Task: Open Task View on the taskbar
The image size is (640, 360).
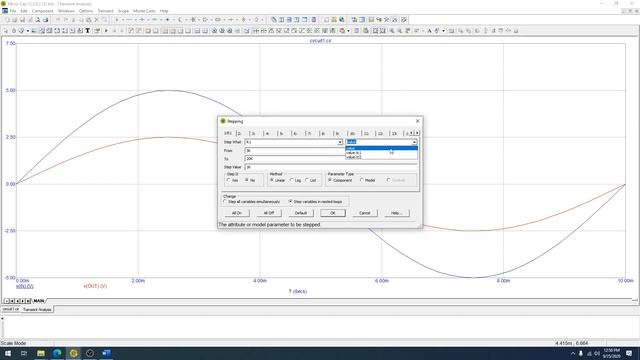Action: [x=24, y=353]
